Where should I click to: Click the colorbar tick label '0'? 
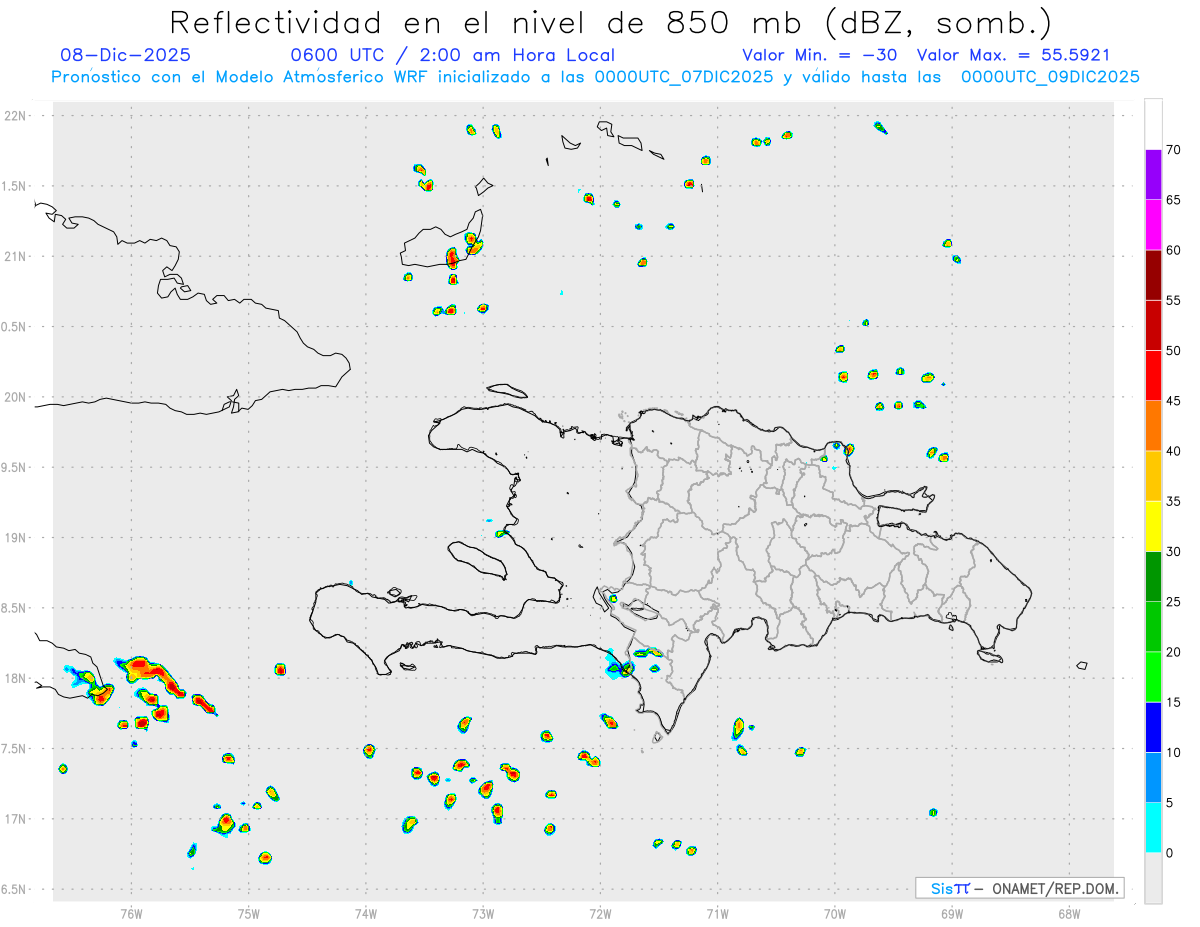pyautogui.click(x=1169, y=853)
